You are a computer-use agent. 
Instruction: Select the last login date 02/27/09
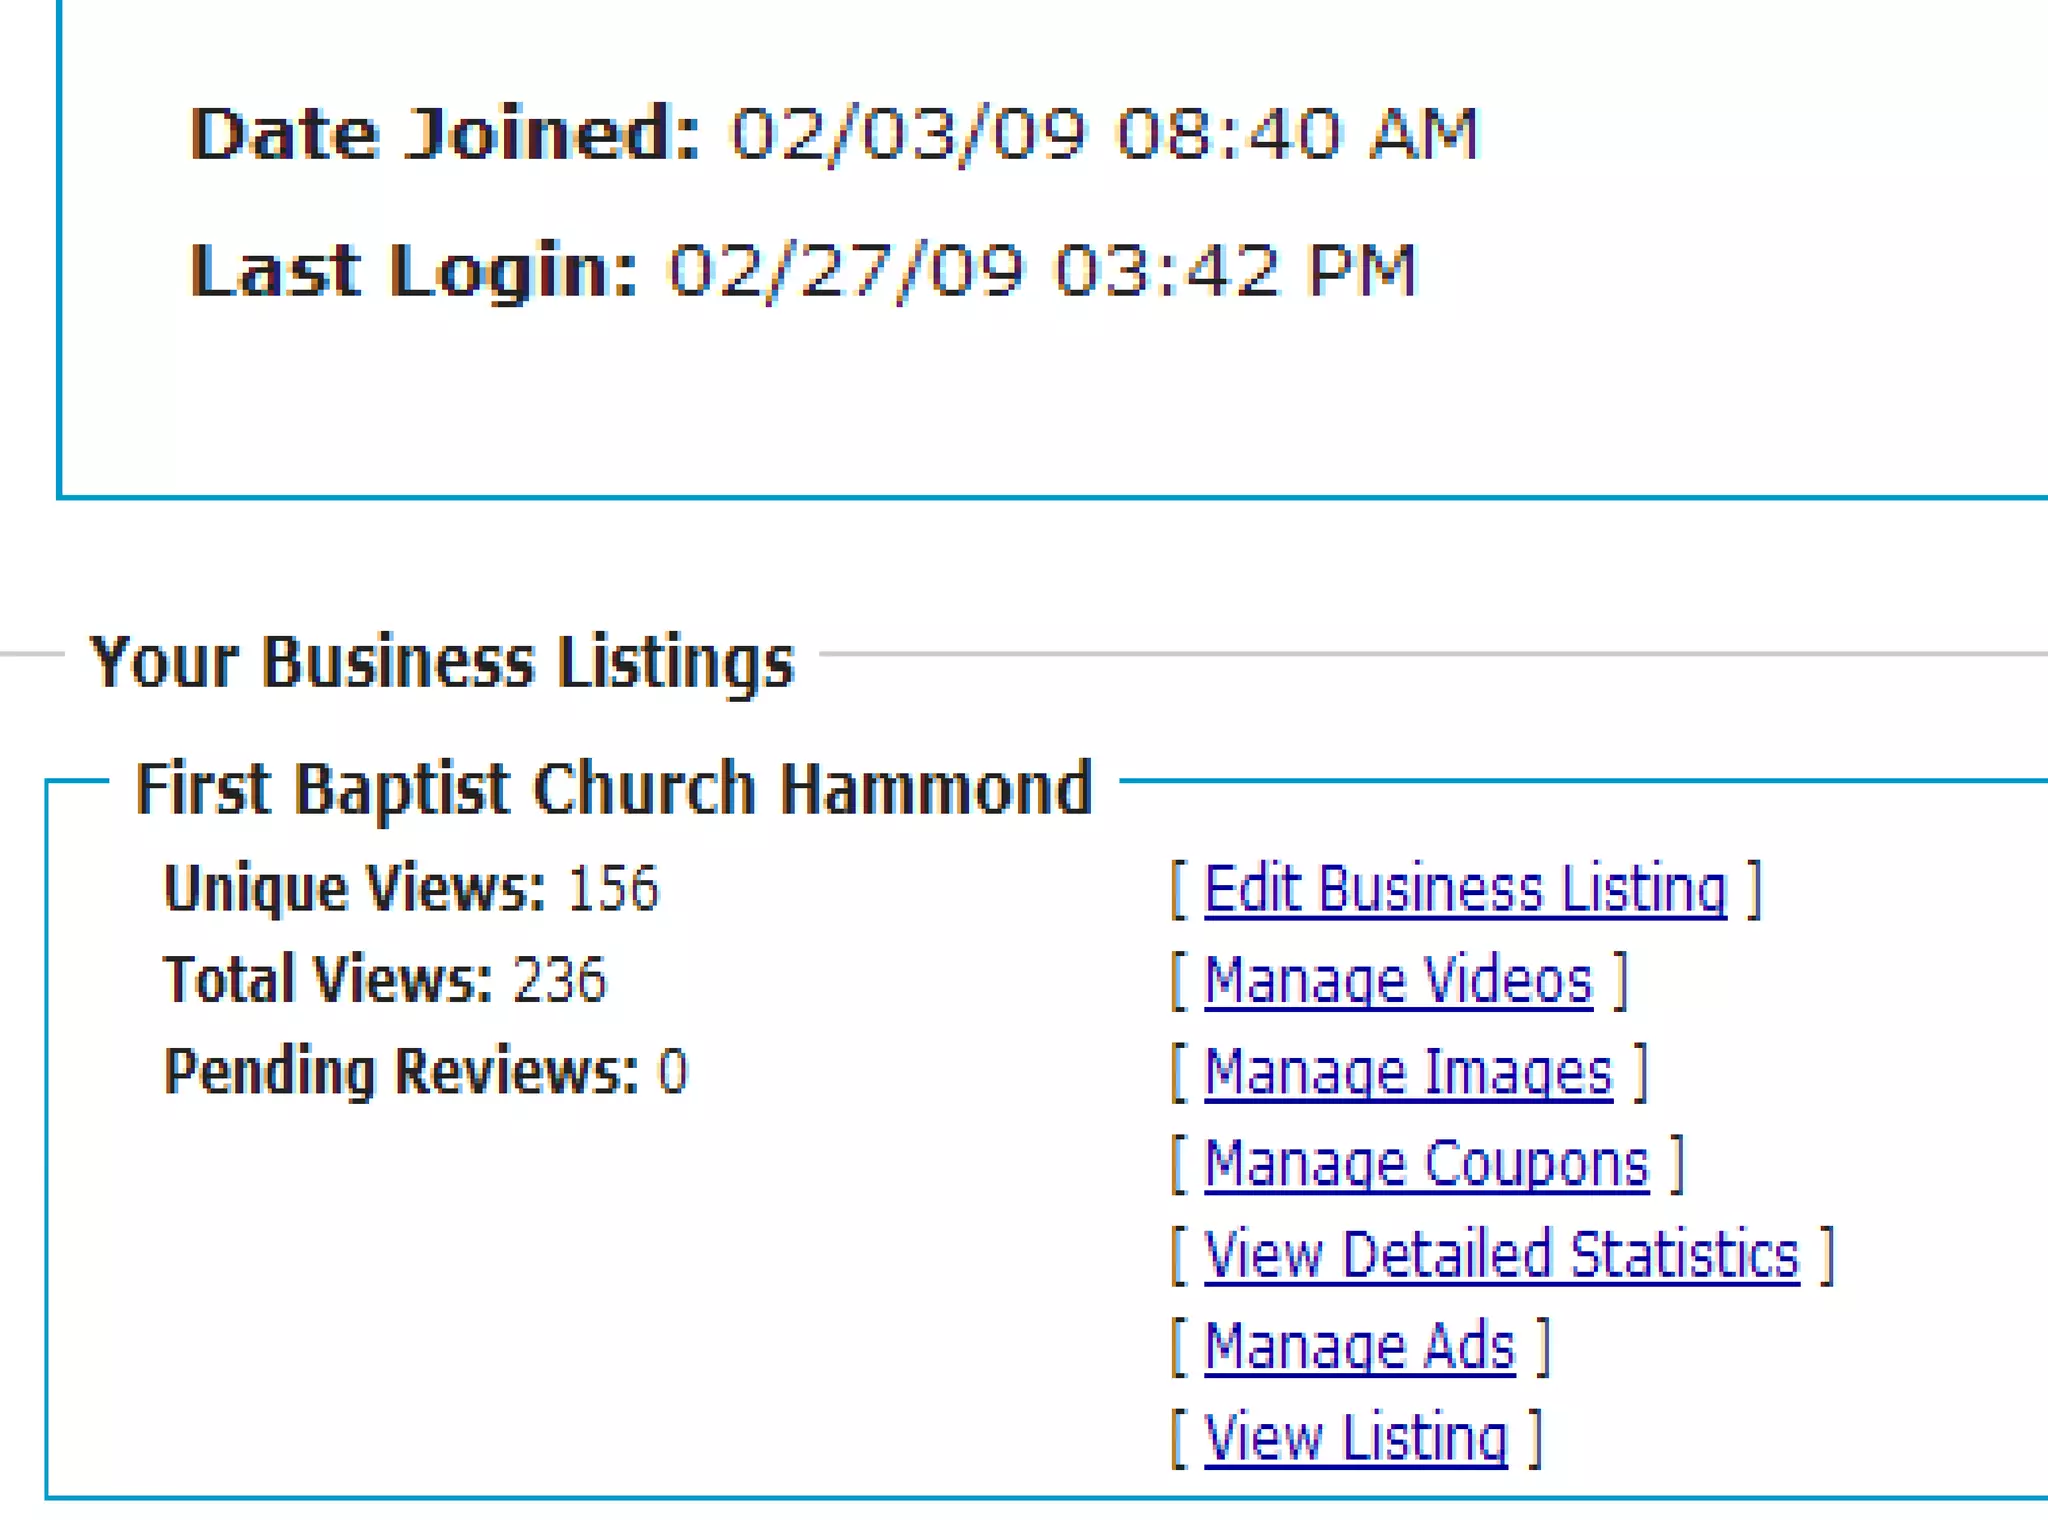(x=846, y=270)
